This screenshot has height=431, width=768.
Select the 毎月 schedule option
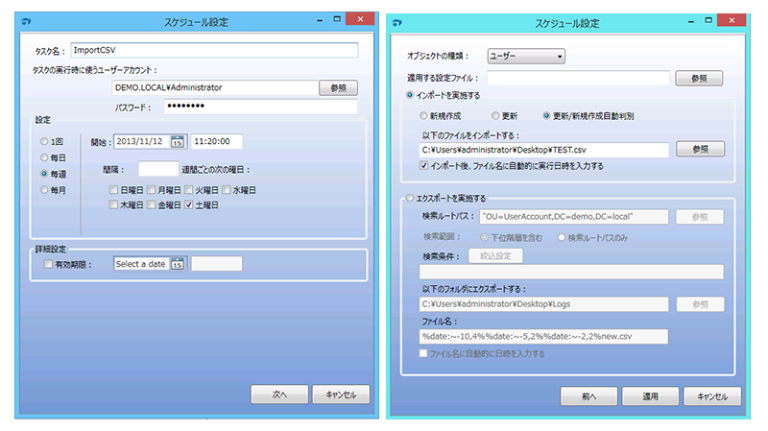click(45, 188)
